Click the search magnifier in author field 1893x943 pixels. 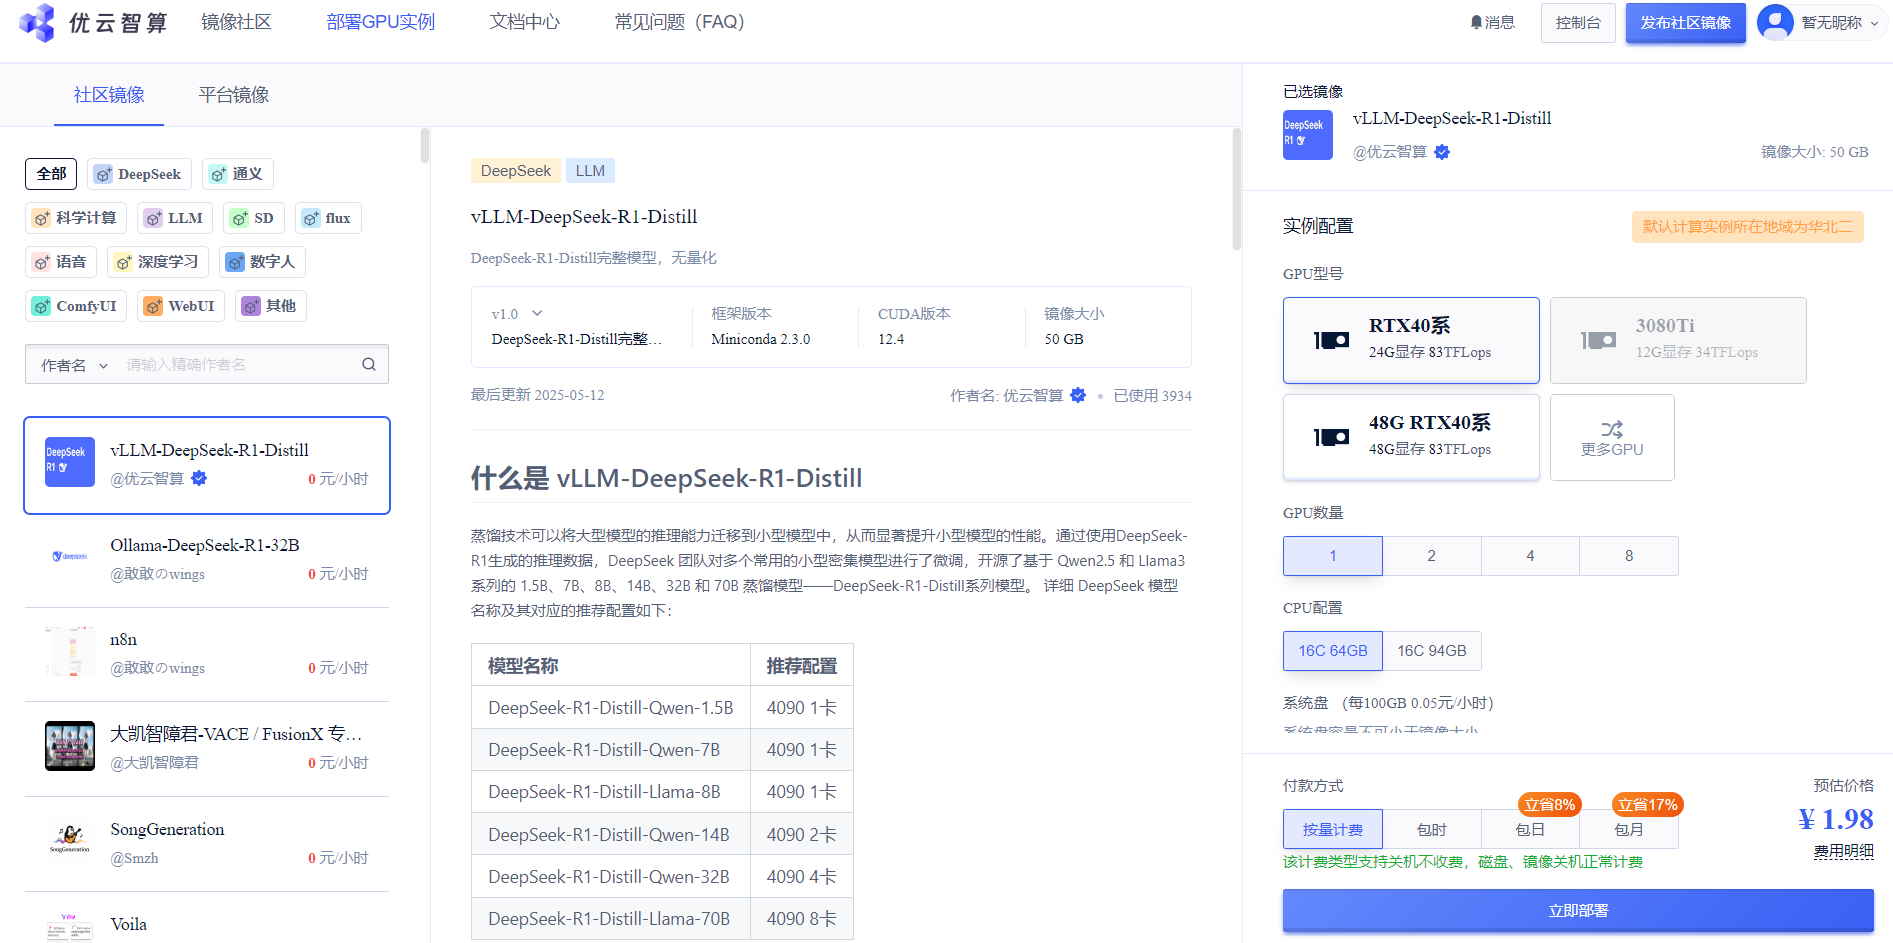click(369, 365)
